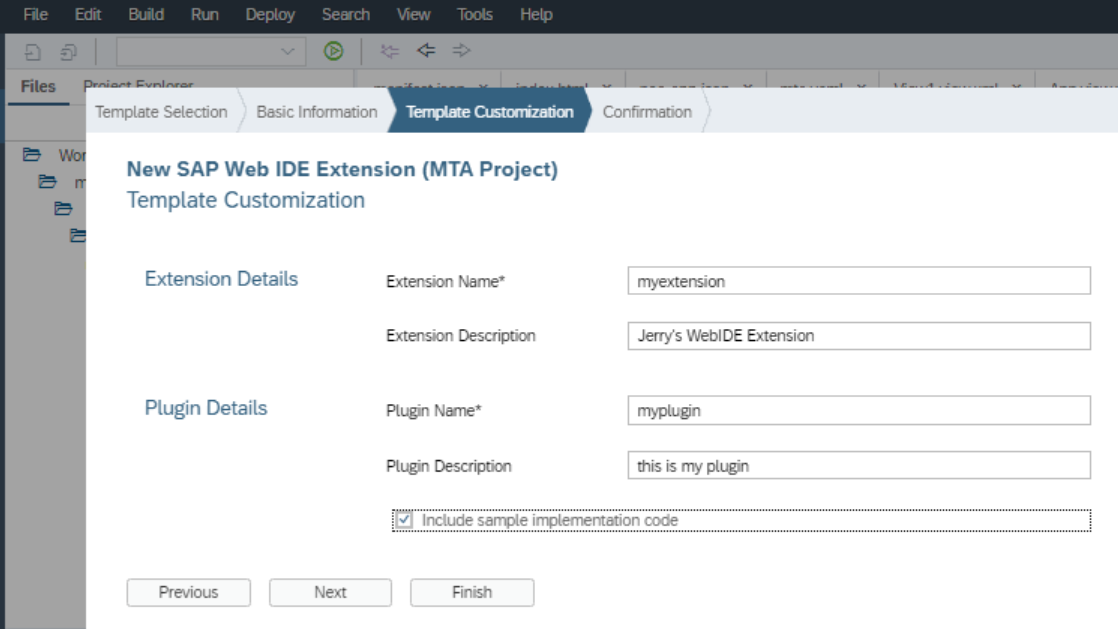Go back to the Basic Information step

pyautogui.click(x=316, y=112)
